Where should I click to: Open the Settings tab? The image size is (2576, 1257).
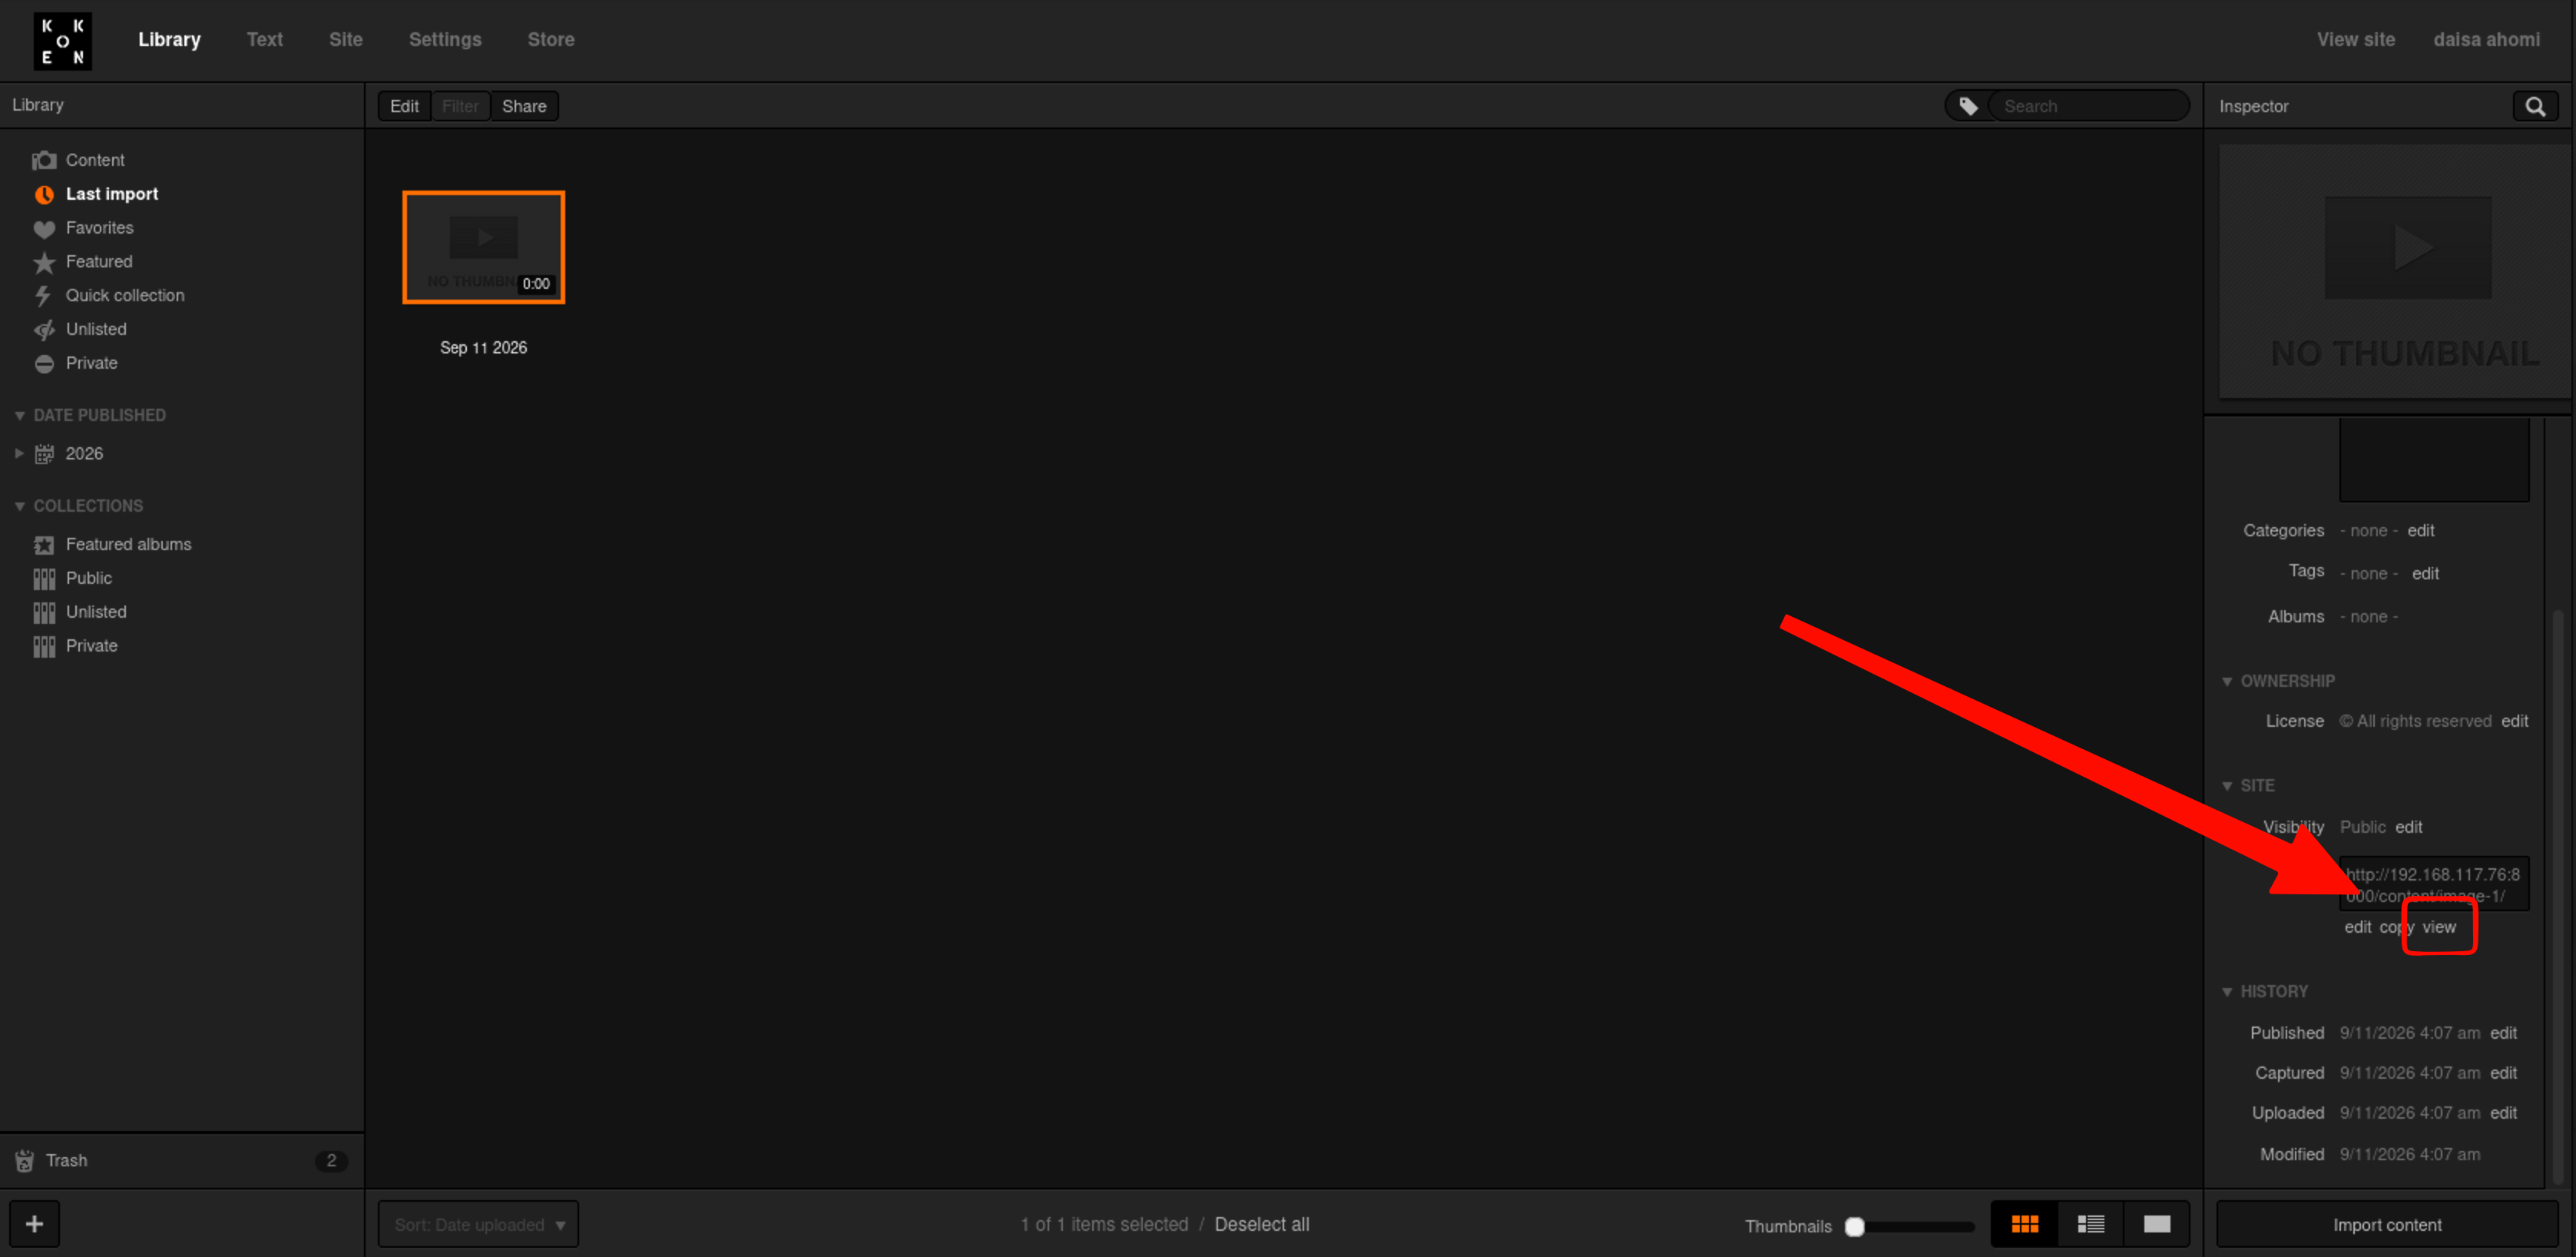(445, 40)
